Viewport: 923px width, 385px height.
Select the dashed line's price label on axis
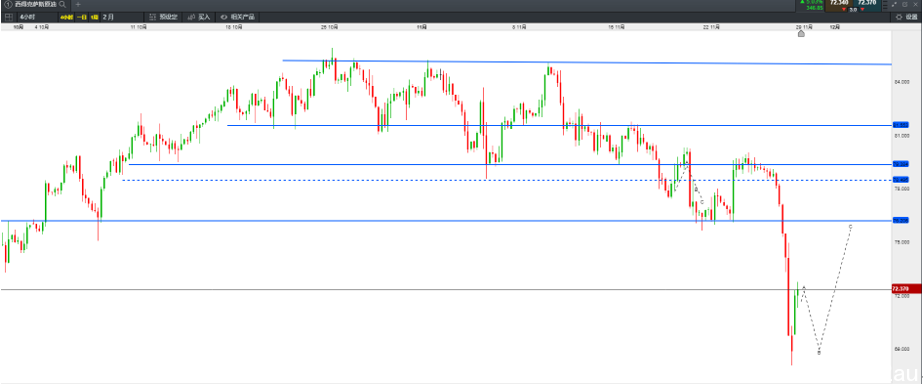(x=901, y=180)
